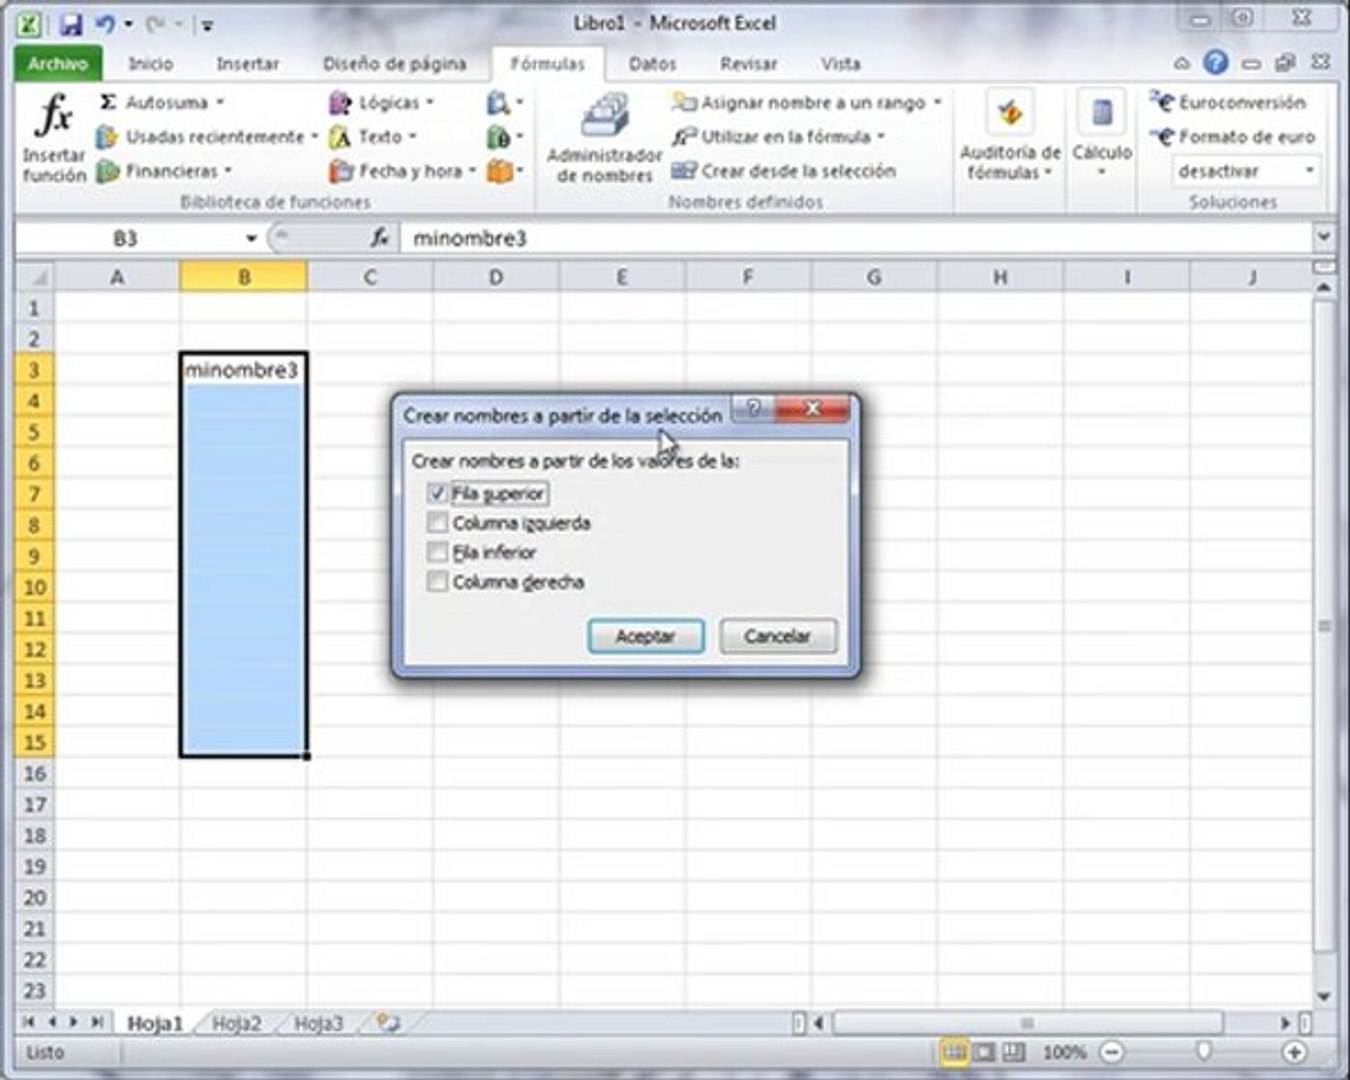Switch to the Insertar tab
The image size is (1350, 1080).
(248, 63)
